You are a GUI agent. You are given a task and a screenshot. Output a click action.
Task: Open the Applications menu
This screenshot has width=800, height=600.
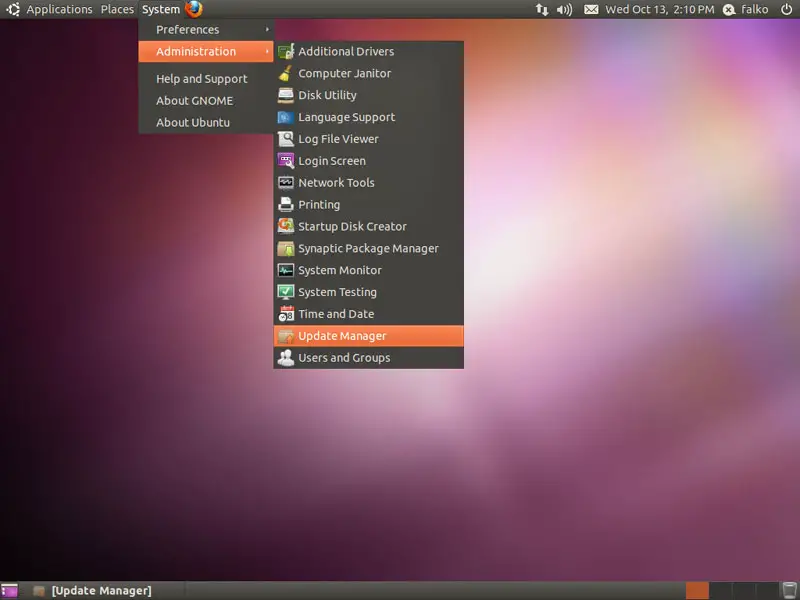click(x=60, y=9)
